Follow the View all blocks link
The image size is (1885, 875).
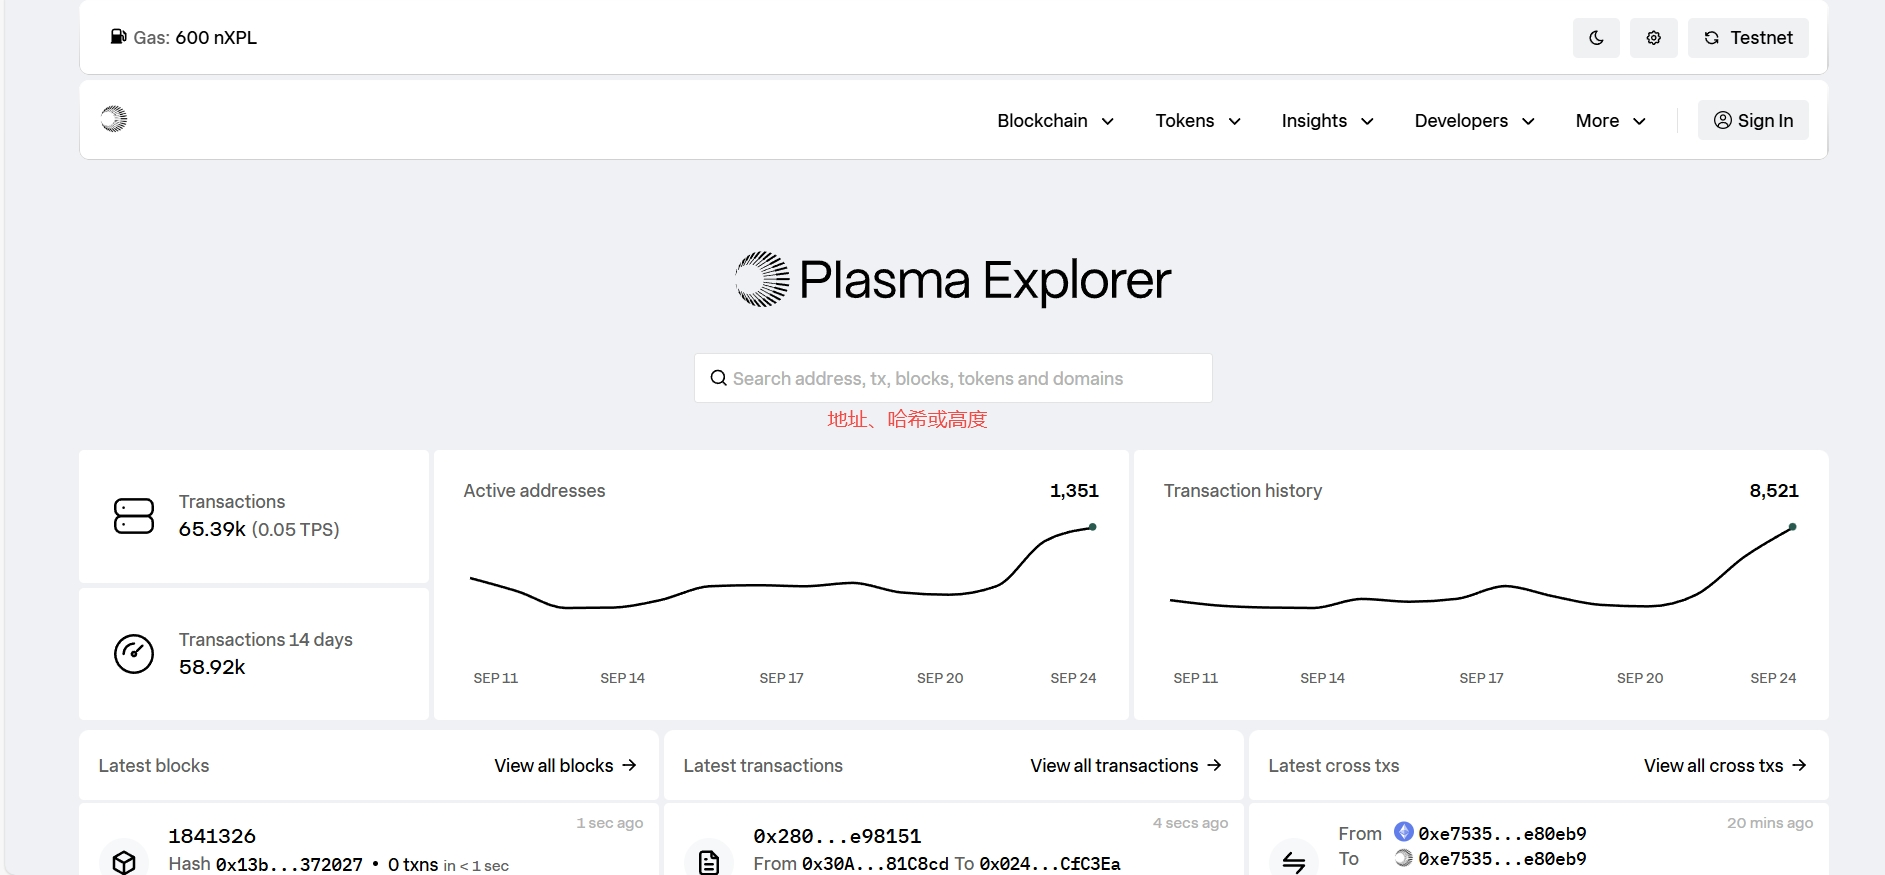[565, 766]
